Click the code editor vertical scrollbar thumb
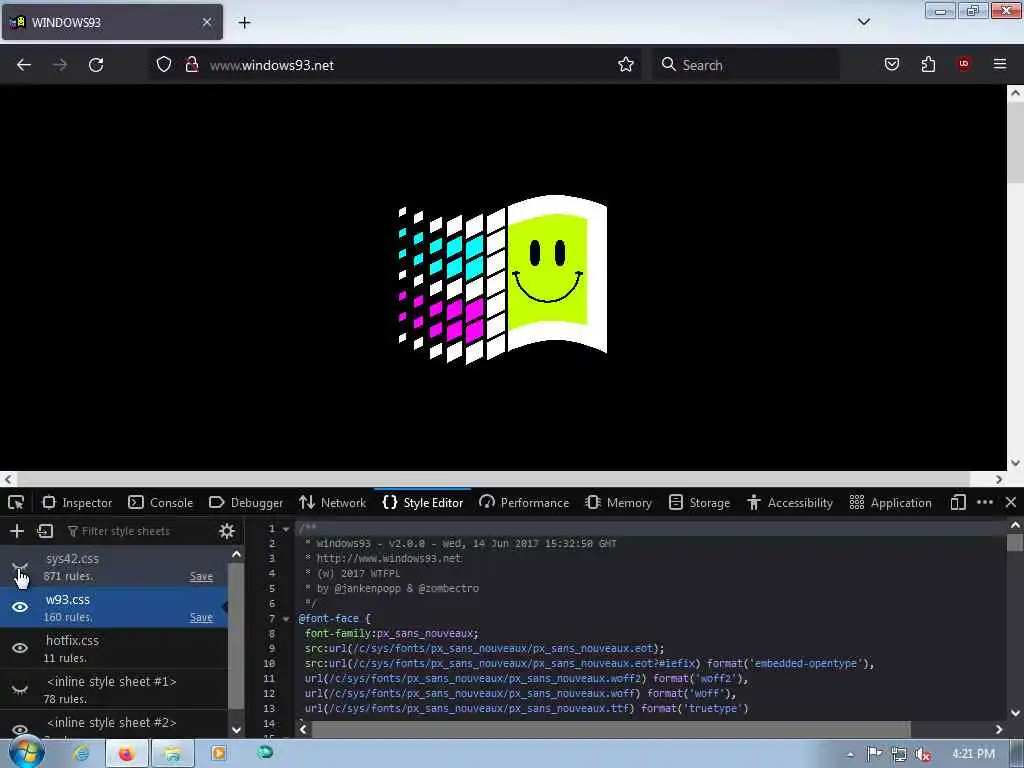The image size is (1024, 768). (1015, 543)
